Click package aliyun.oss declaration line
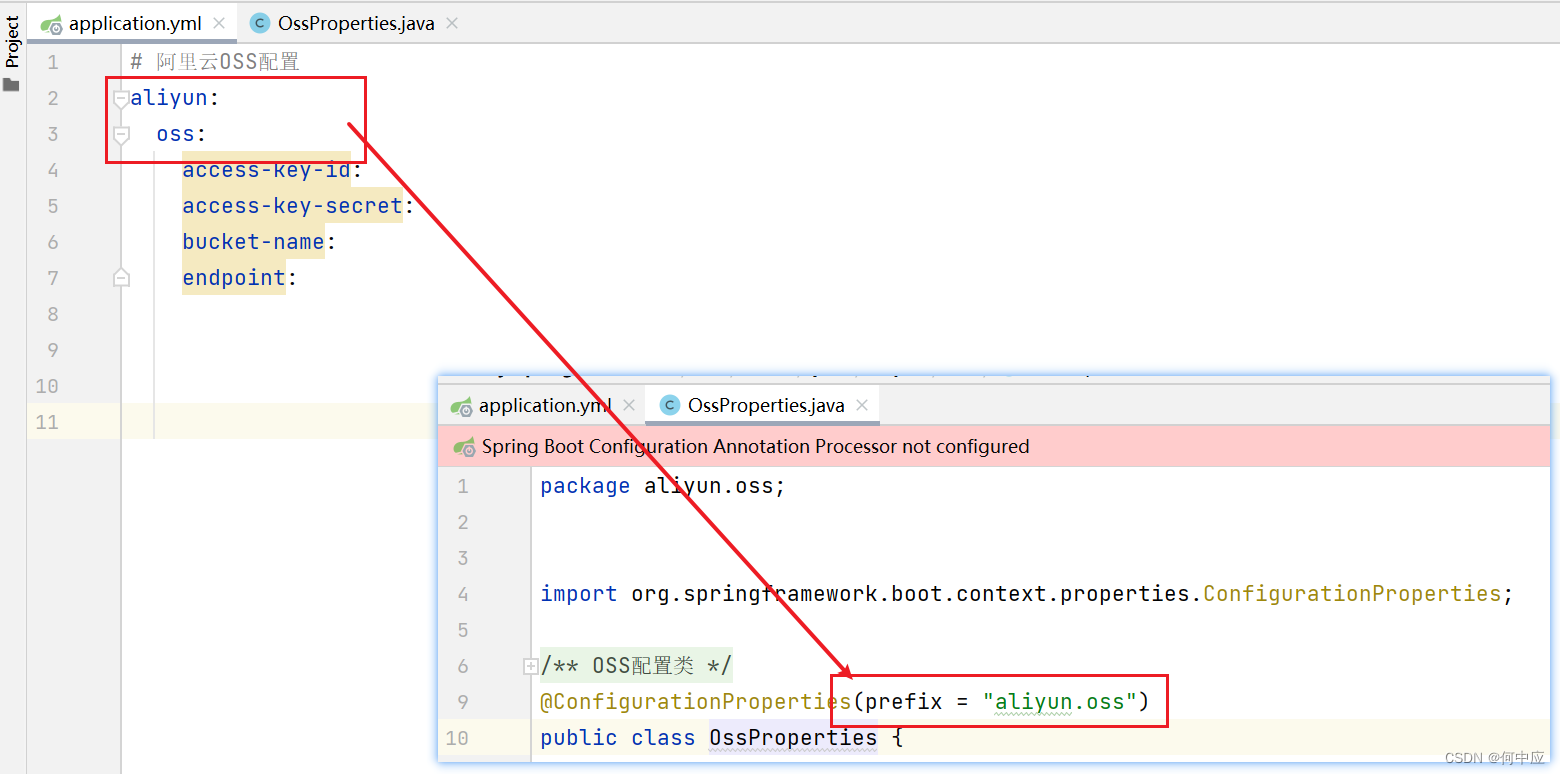 click(663, 486)
